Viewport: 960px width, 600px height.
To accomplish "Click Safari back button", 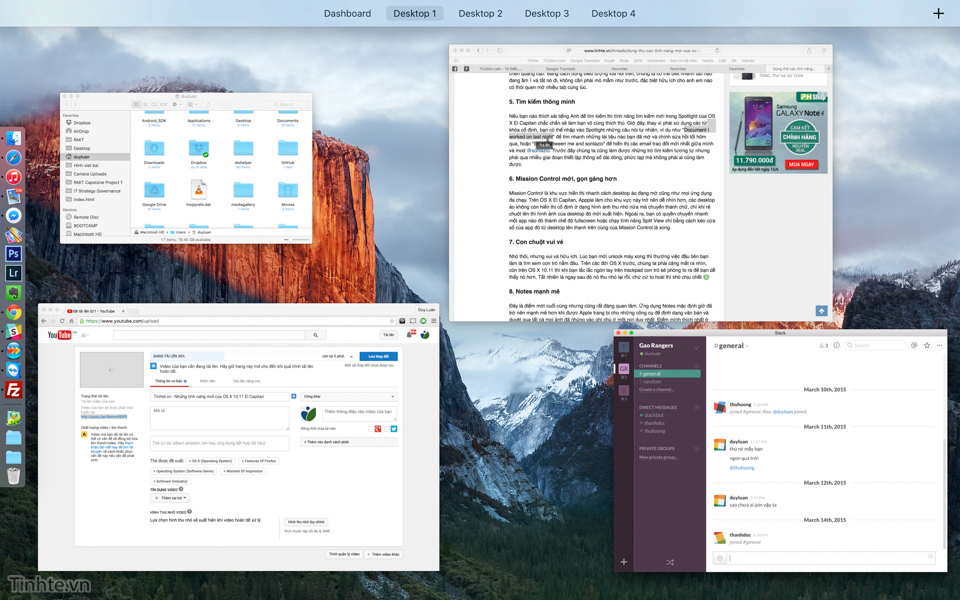I will tap(479, 50).
